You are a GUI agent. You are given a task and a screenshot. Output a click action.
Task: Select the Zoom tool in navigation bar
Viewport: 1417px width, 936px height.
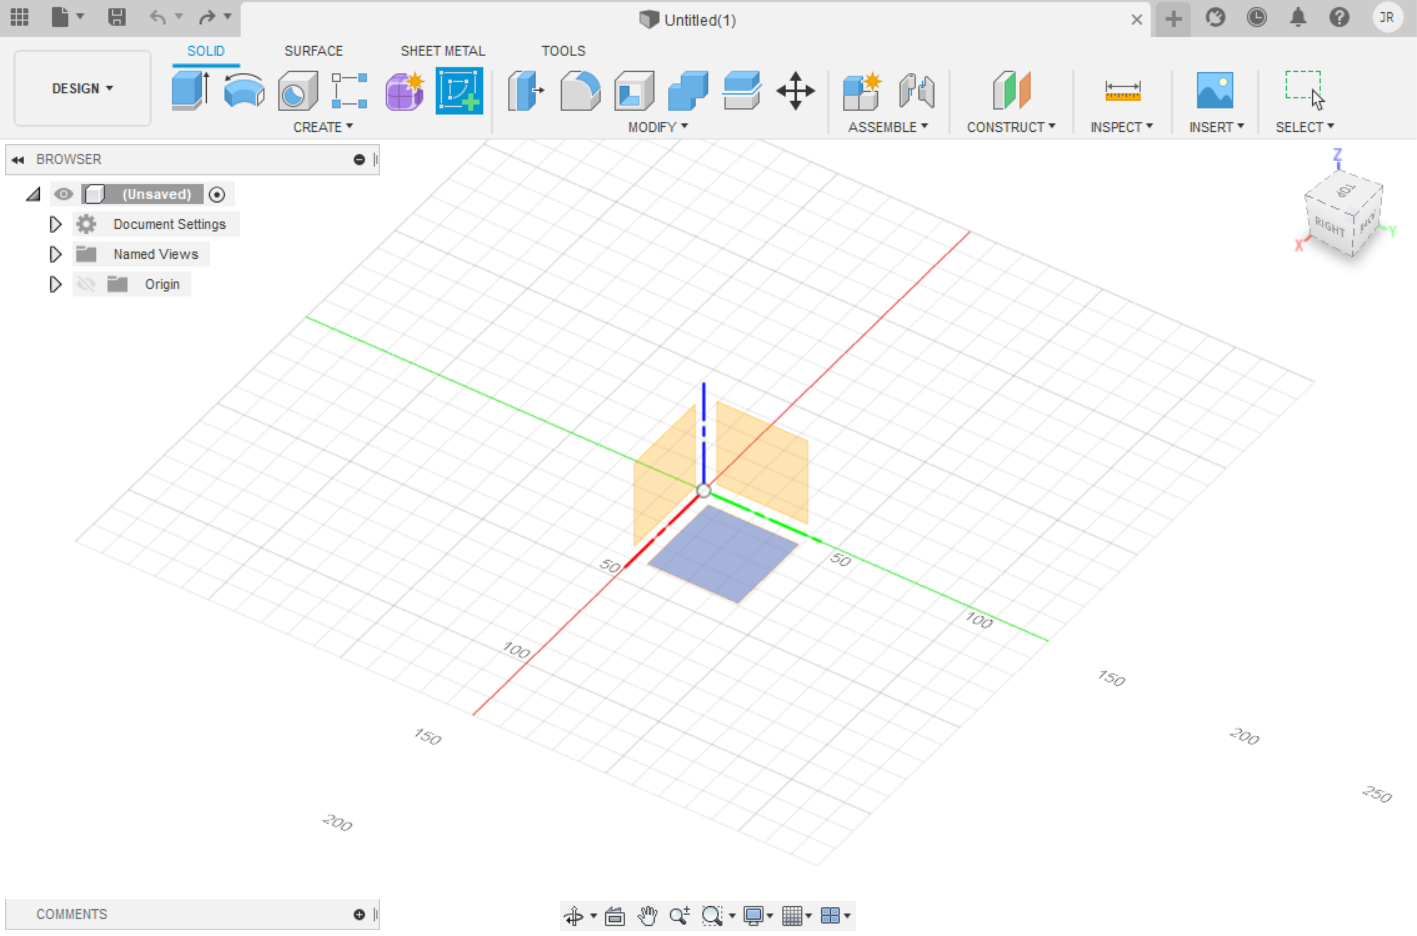[680, 916]
